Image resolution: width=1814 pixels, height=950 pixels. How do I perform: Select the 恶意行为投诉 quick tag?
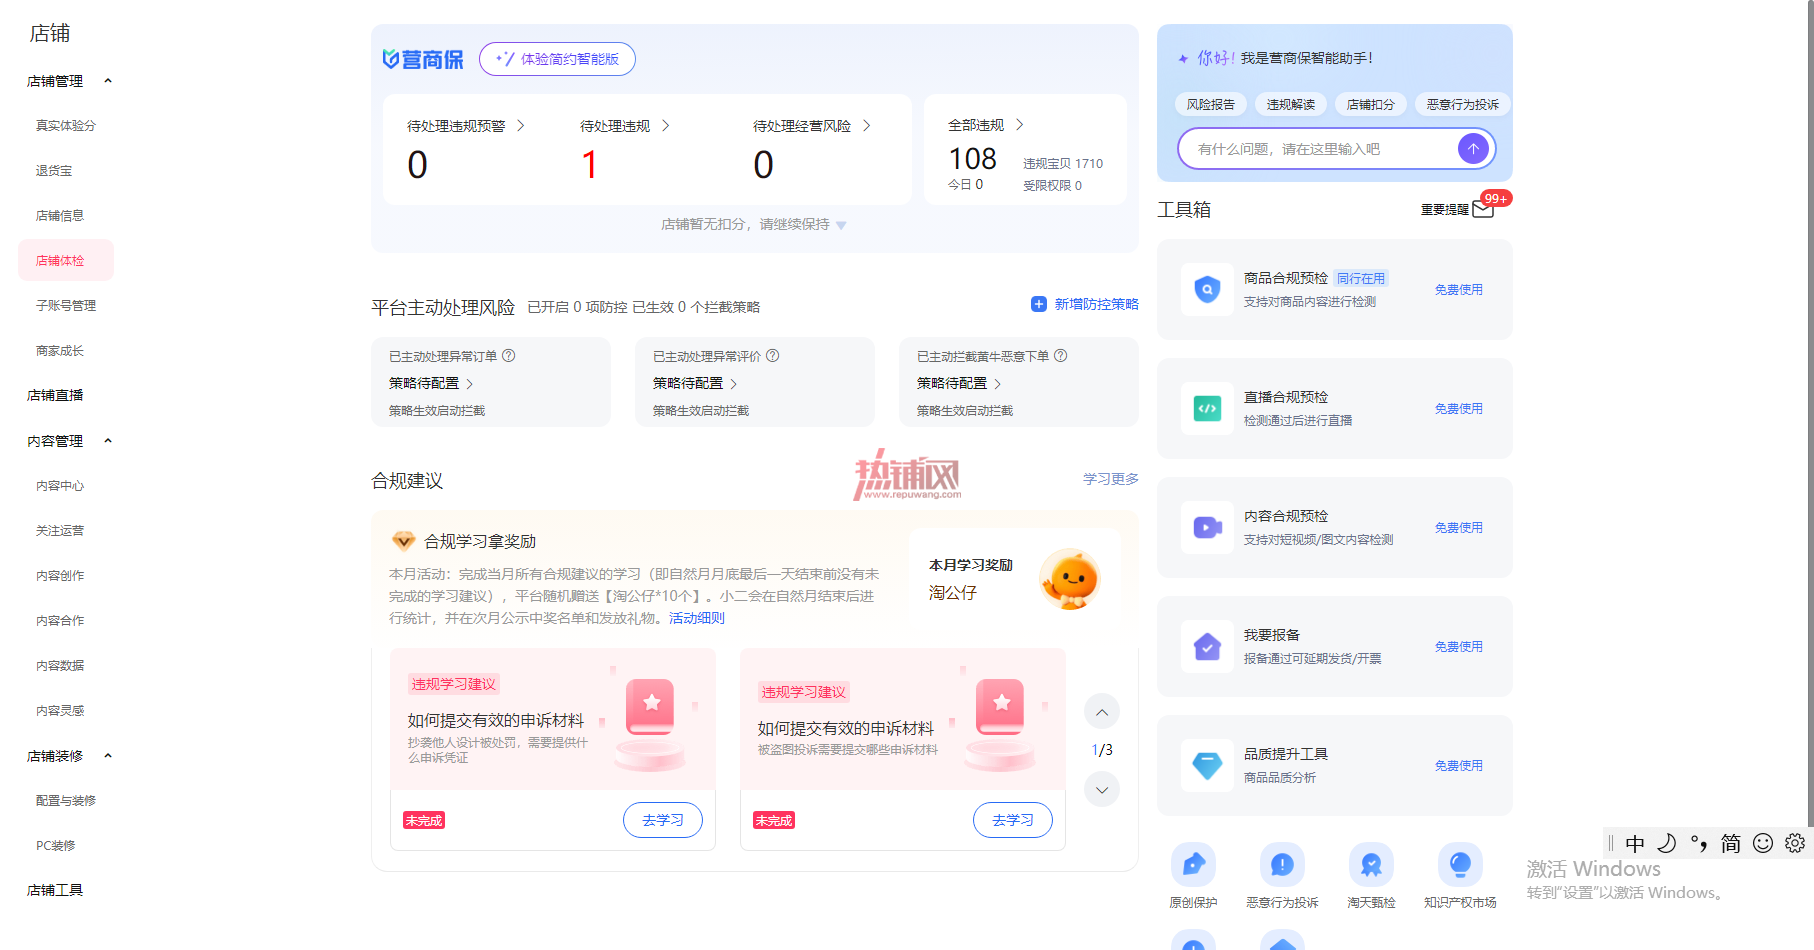(1463, 104)
